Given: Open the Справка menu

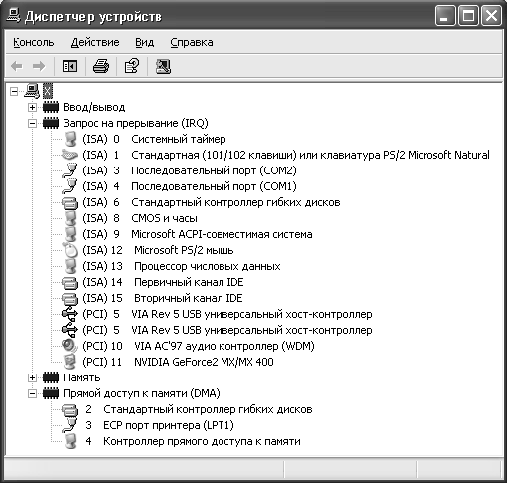Looking at the screenshot, I should click(x=192, y=43).
